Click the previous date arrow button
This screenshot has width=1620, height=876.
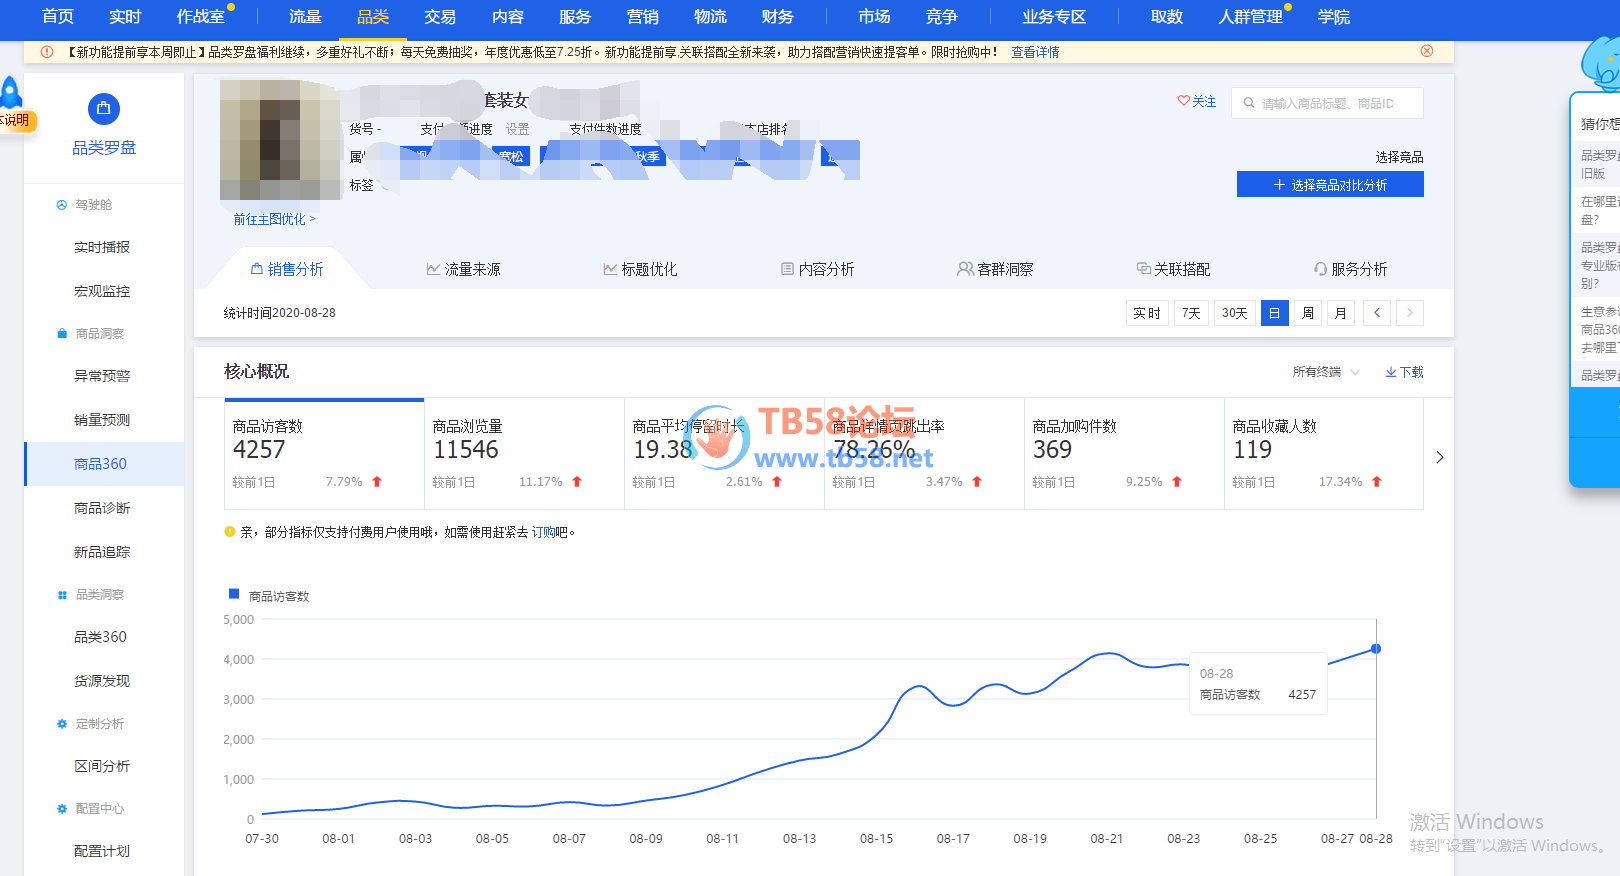1377,313
